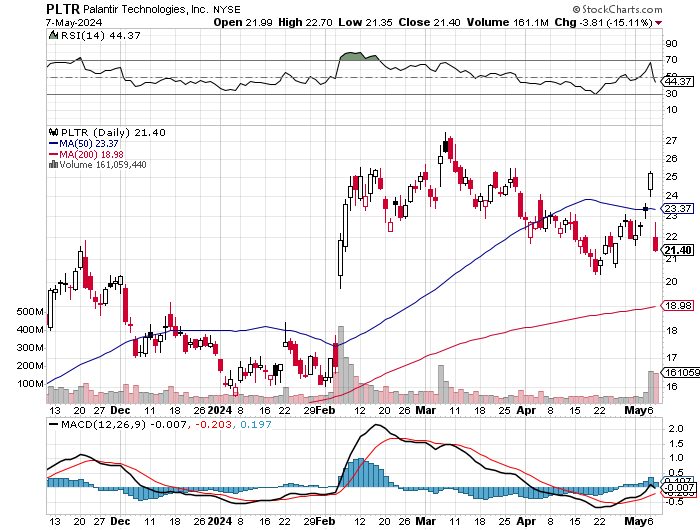
Task: Click the Dec label below MACD panel
Action: (x=120, y=521)
